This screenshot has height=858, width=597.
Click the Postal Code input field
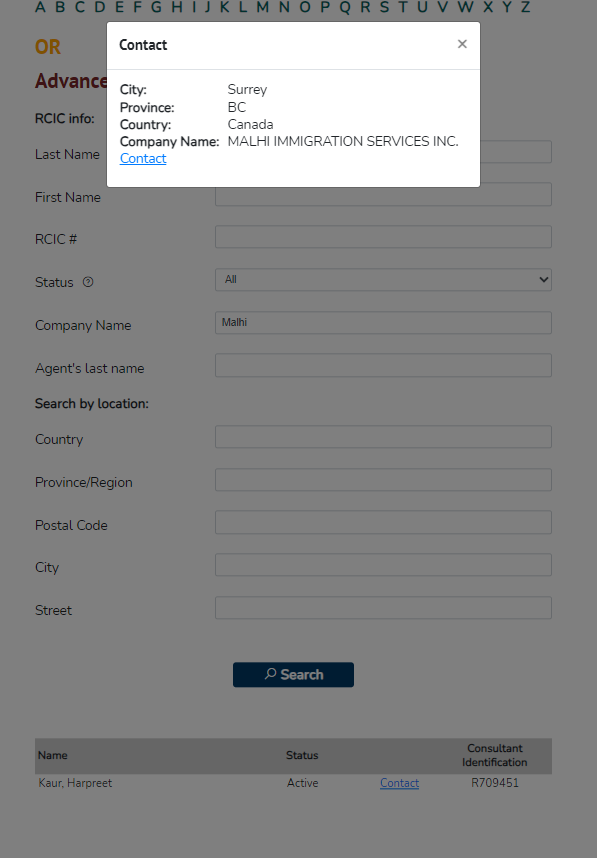pos(383,523)
